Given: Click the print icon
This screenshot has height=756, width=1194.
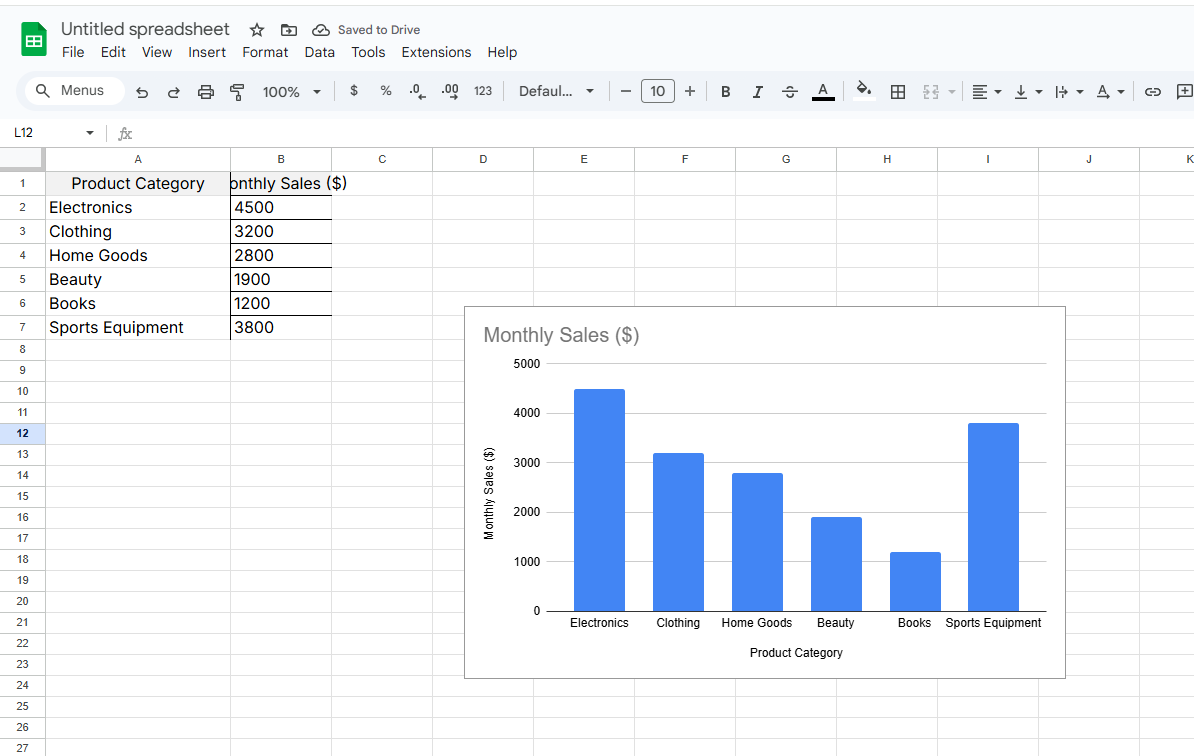Looking at the screenshot, I should tap(206, 92).
